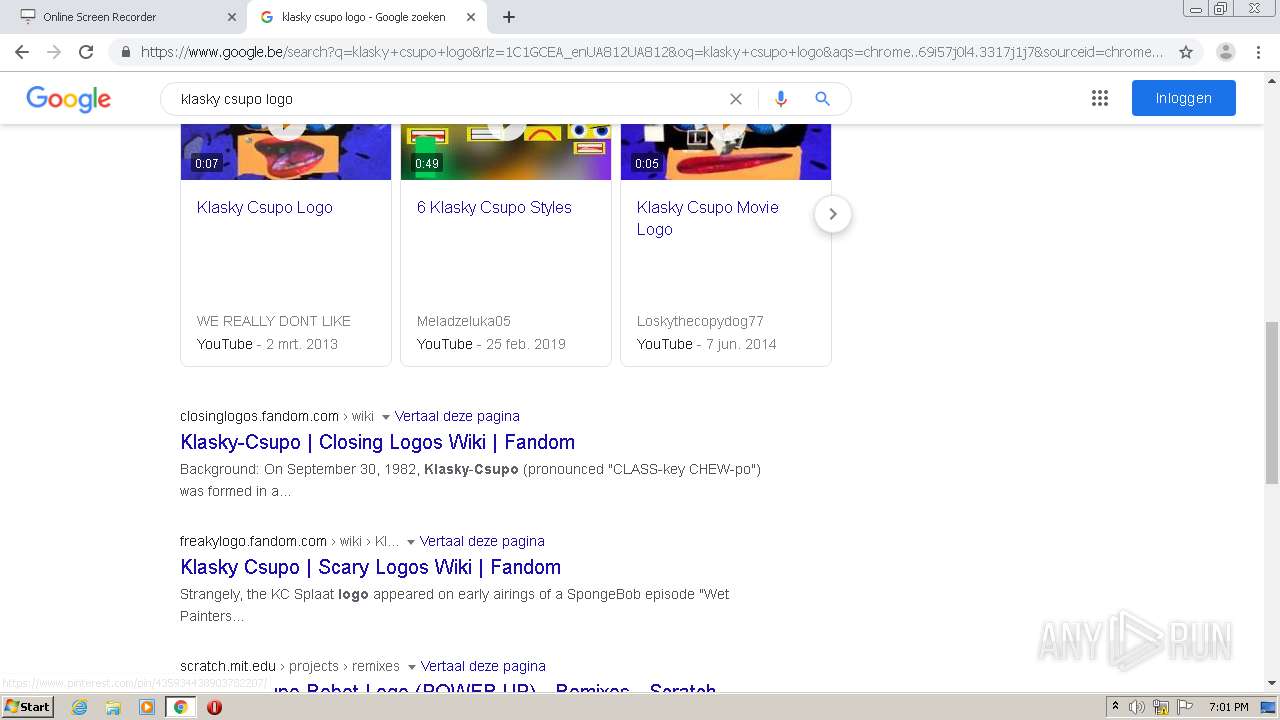Click the 7:01 PM taskbar clock

[1229, 707]
